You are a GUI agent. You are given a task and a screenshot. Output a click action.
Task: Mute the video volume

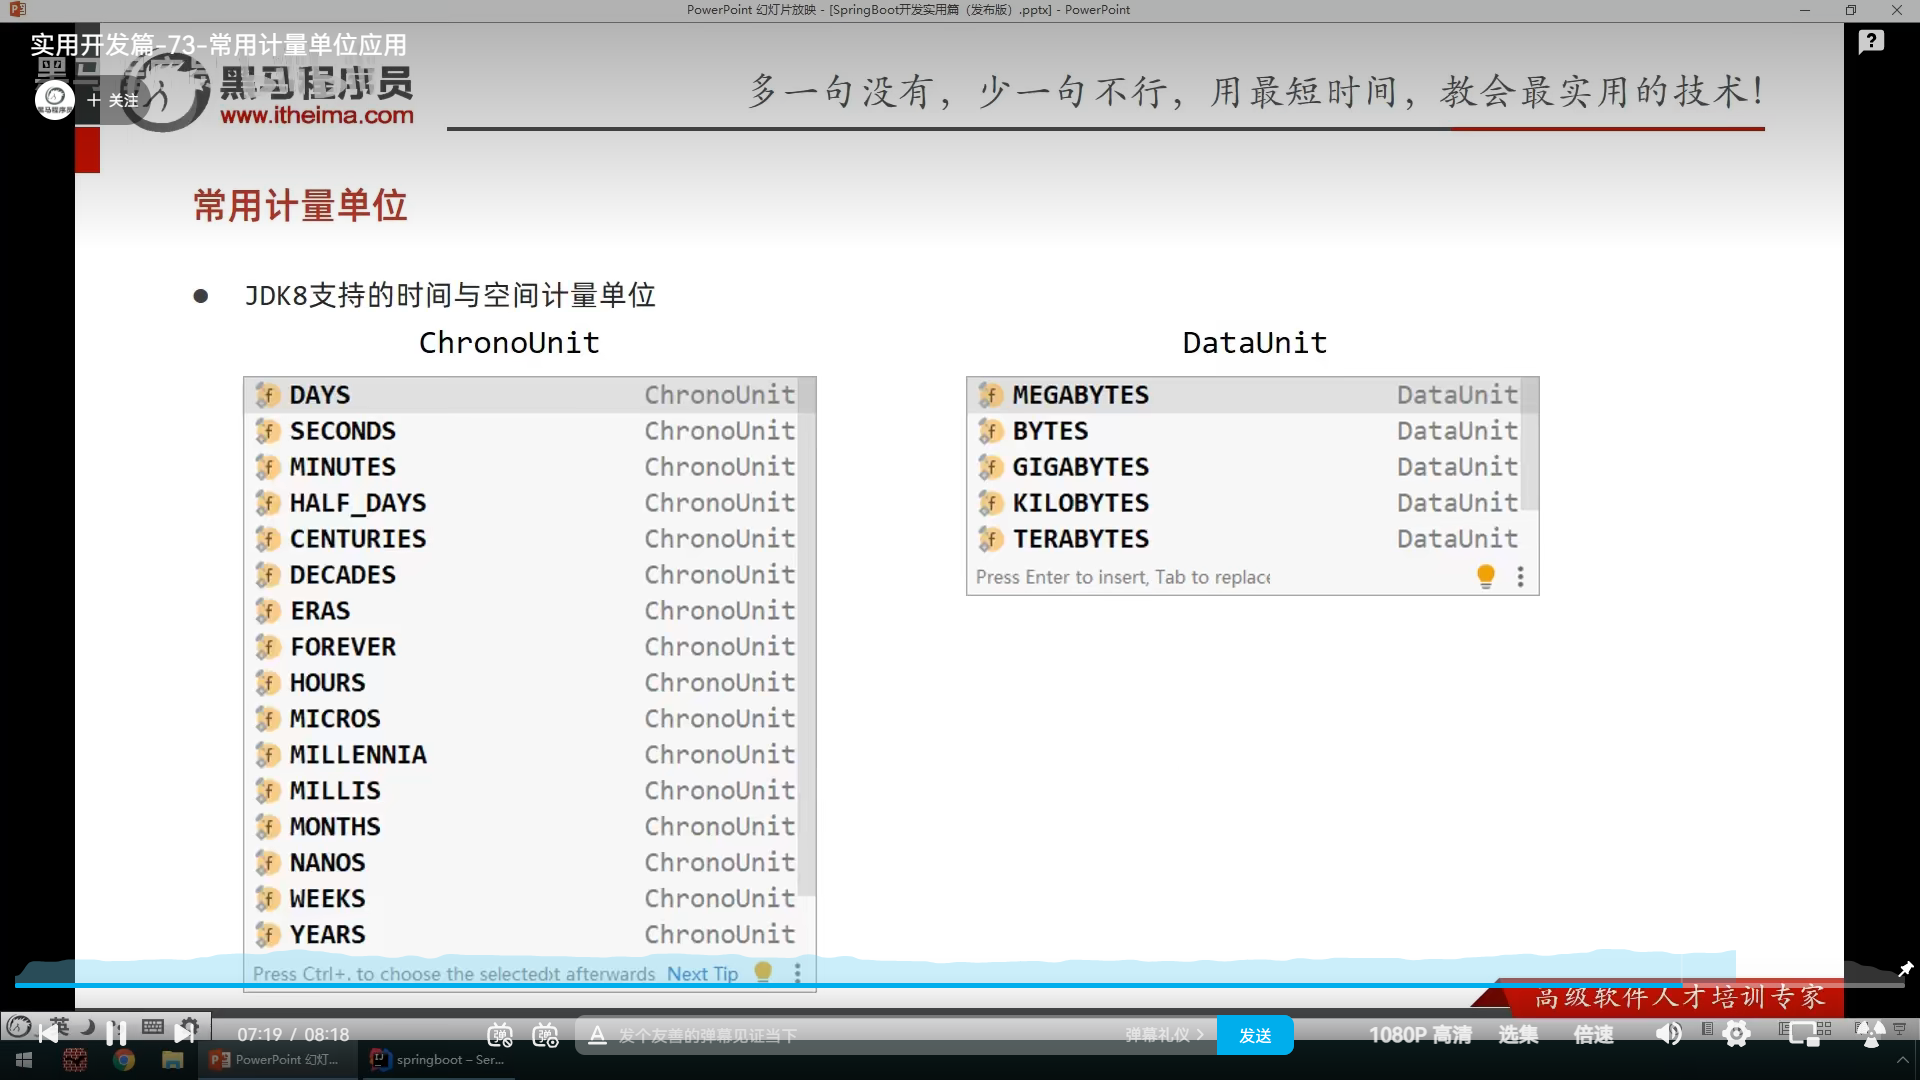point(1668,1034)
